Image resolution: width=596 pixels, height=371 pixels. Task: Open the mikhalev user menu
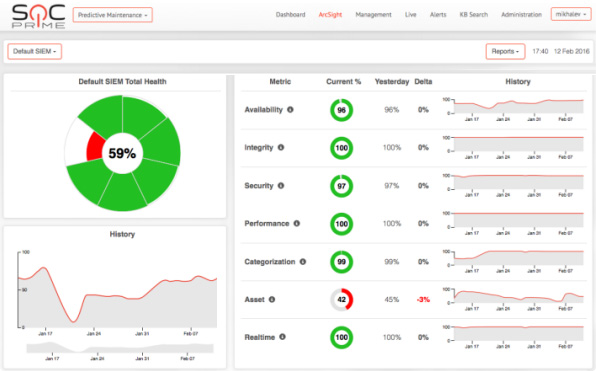pyautogui.click(x=571, y=14)
